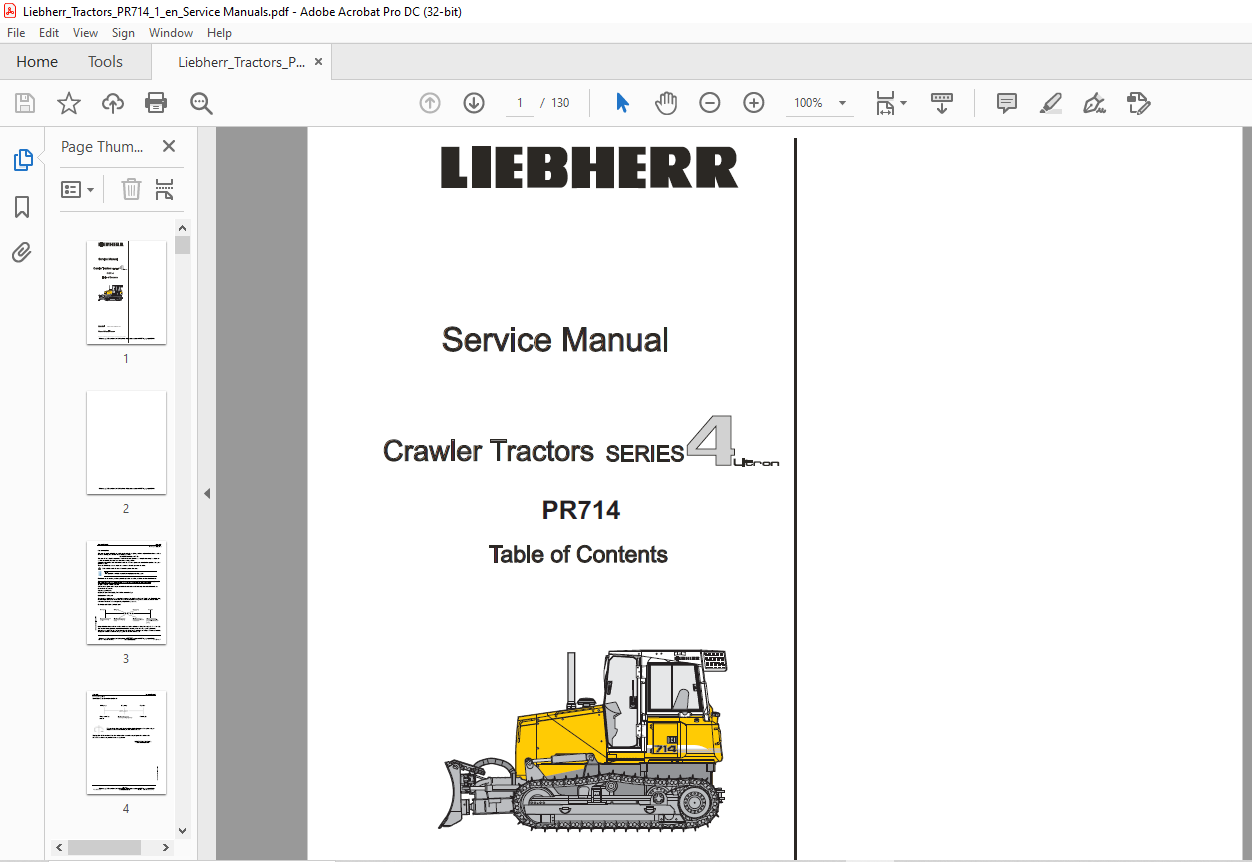This screenshot has width=1252, height=862.
Task: Open the find text magnifier
Action: [x=202, y=103]
